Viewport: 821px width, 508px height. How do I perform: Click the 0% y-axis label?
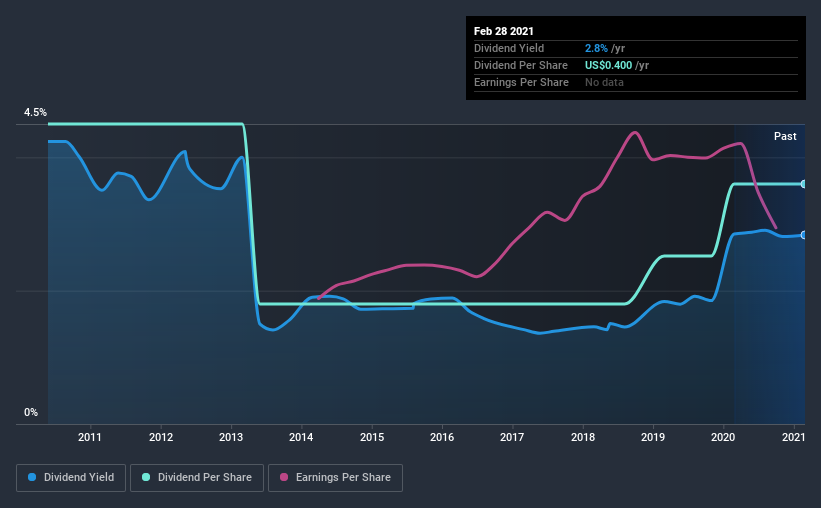(31, 413)
